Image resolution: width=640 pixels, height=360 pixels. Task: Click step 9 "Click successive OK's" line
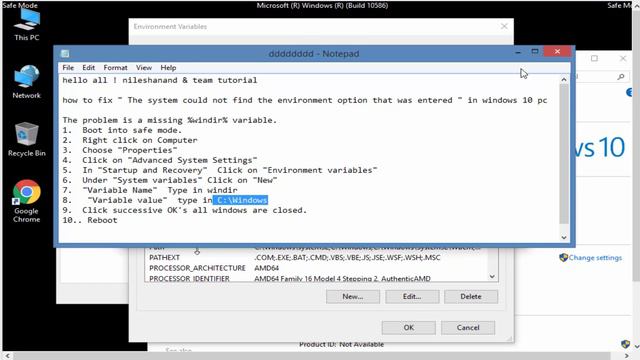coord(184,210)
